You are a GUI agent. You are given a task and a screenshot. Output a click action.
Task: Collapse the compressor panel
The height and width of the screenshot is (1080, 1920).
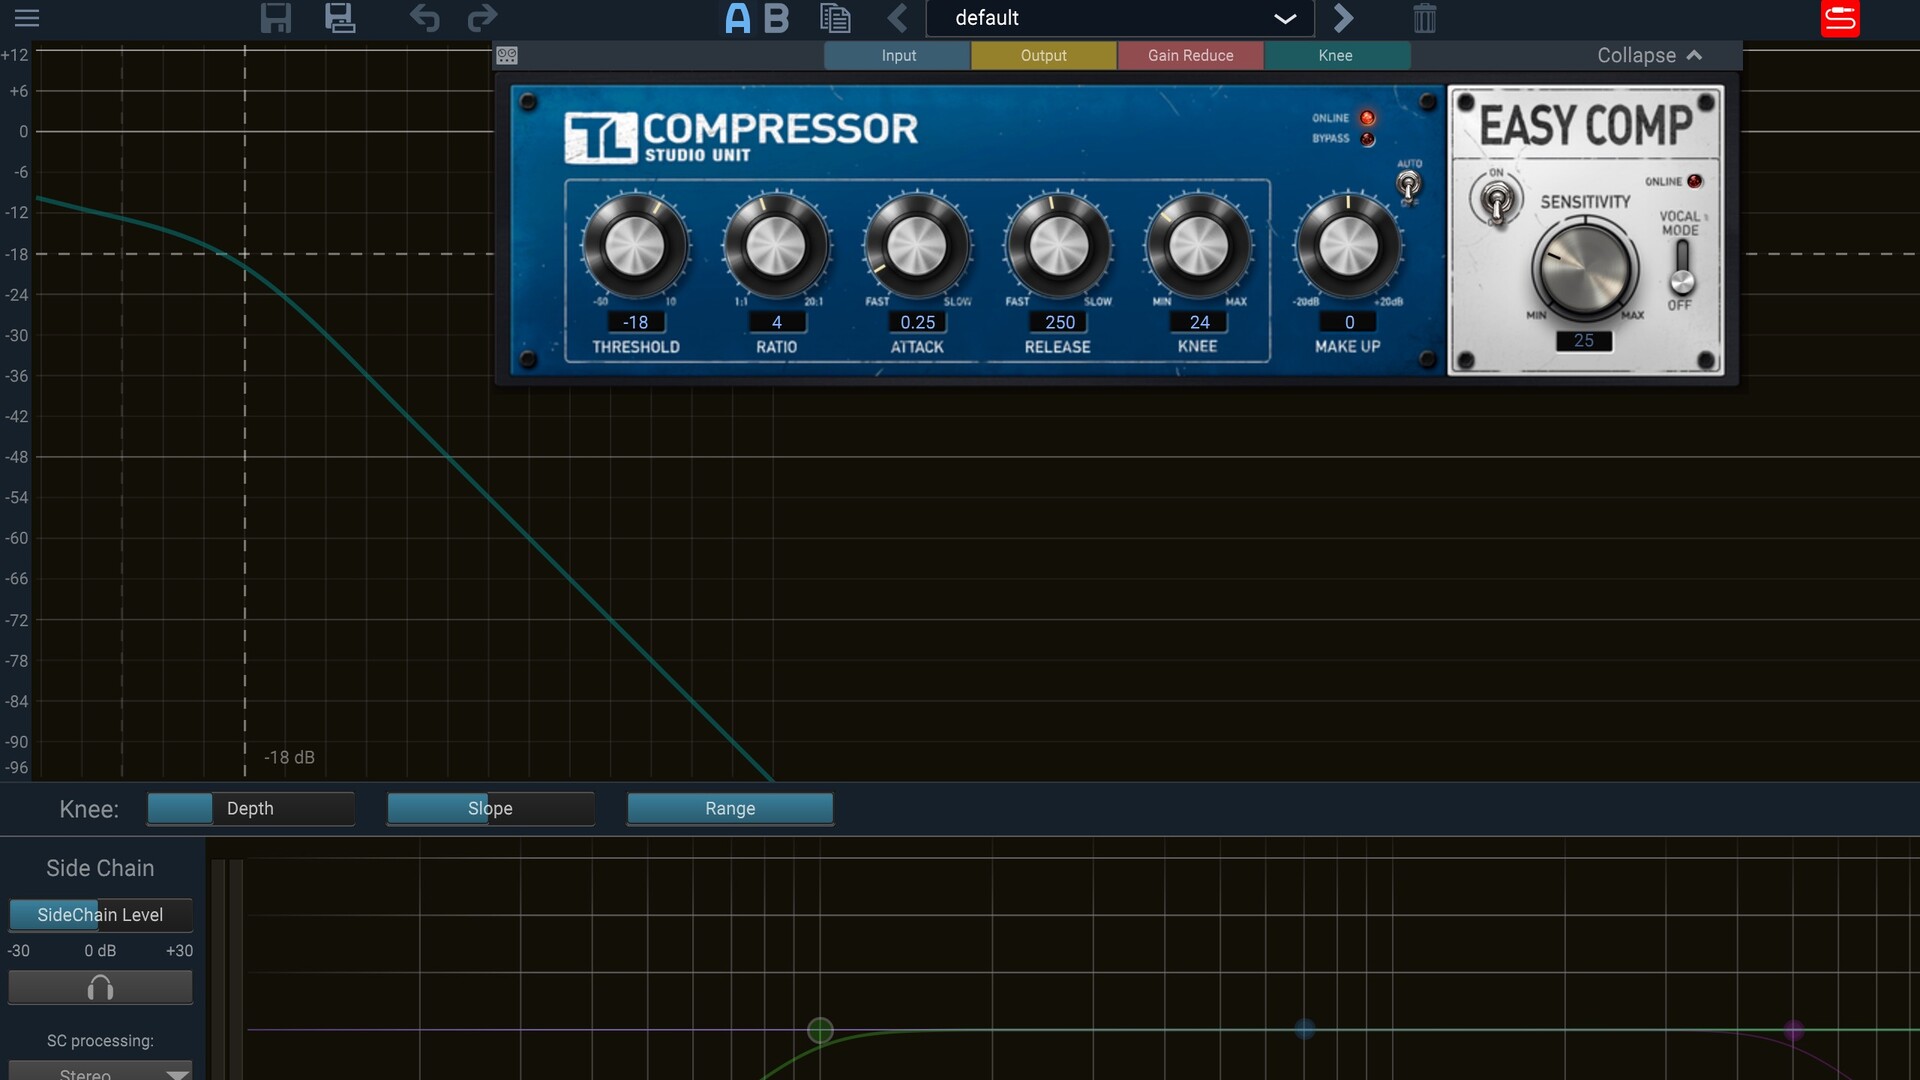click(1649, 56)
